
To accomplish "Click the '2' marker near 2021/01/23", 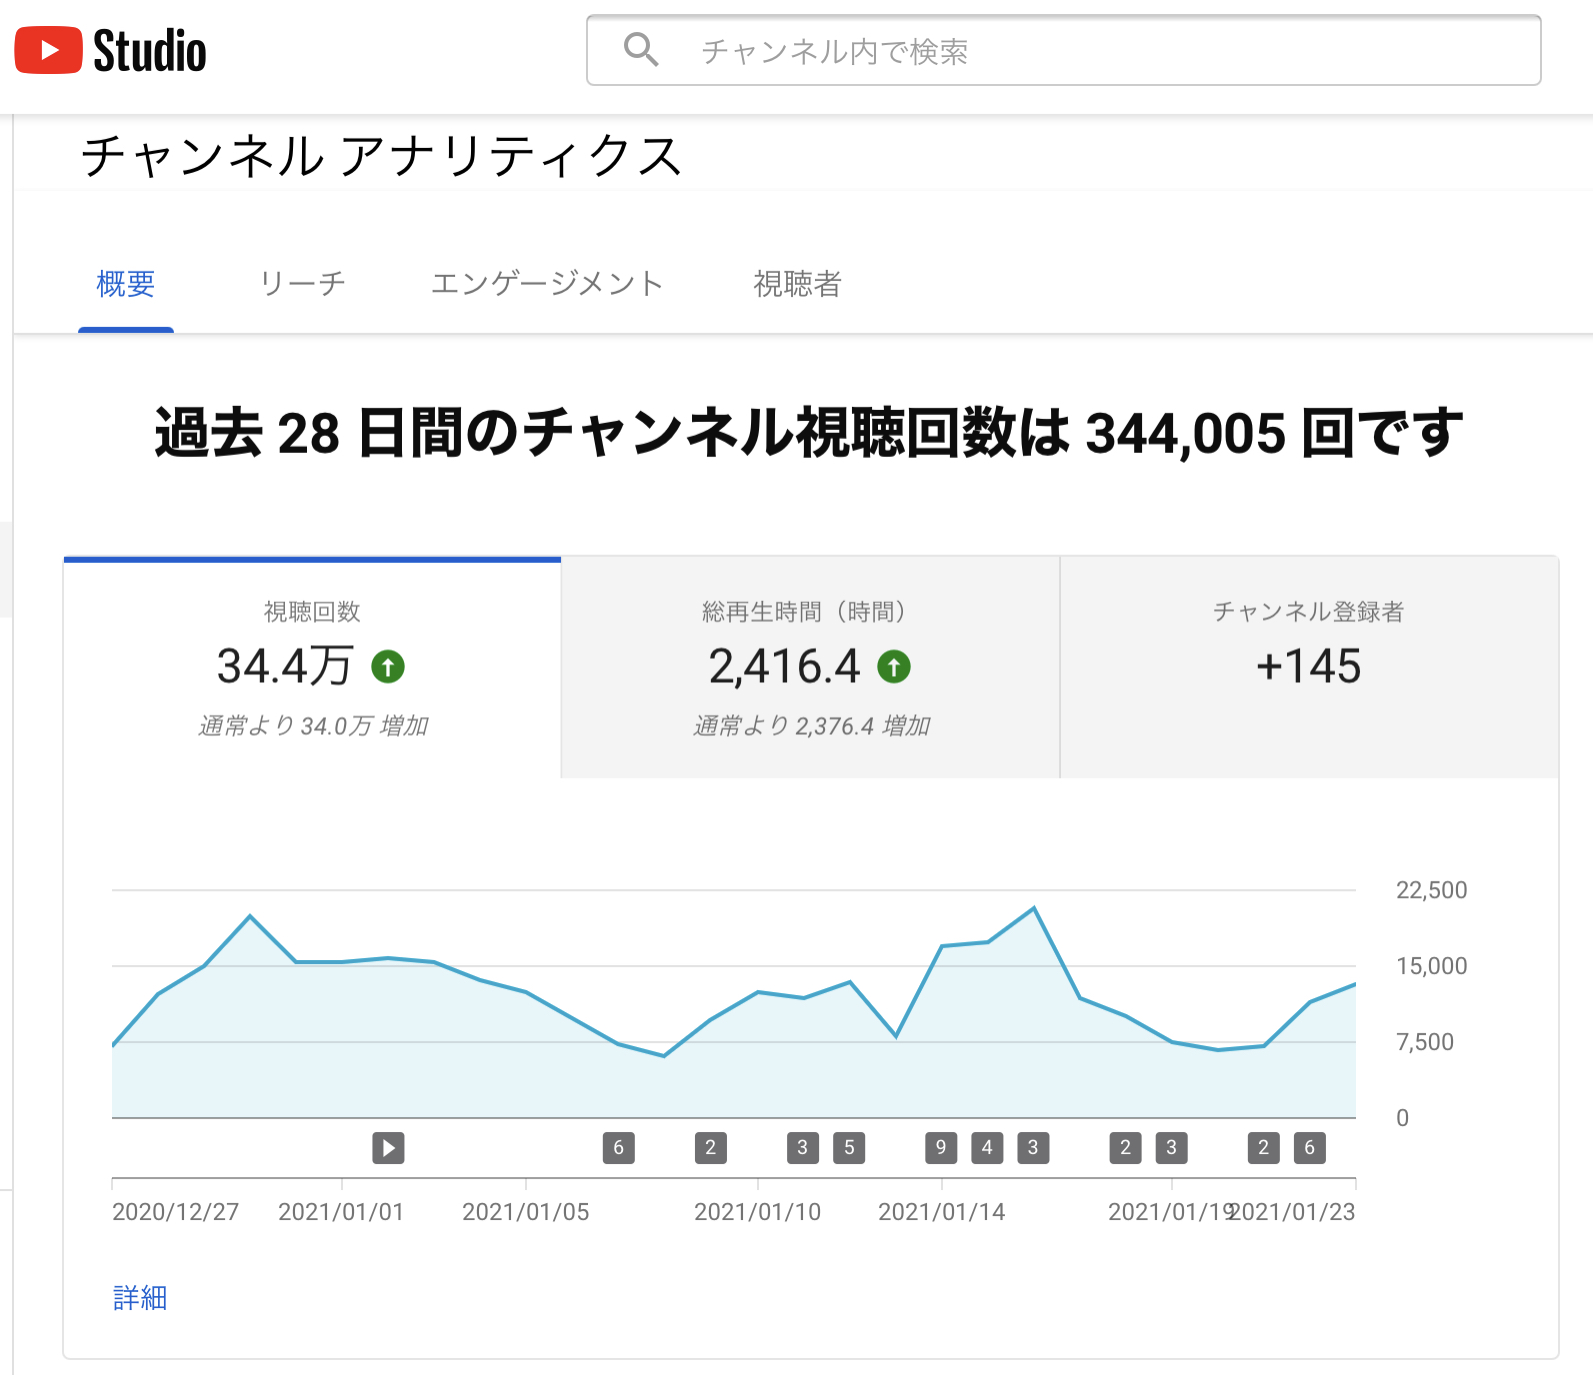I will (x=1264, y=1147).
